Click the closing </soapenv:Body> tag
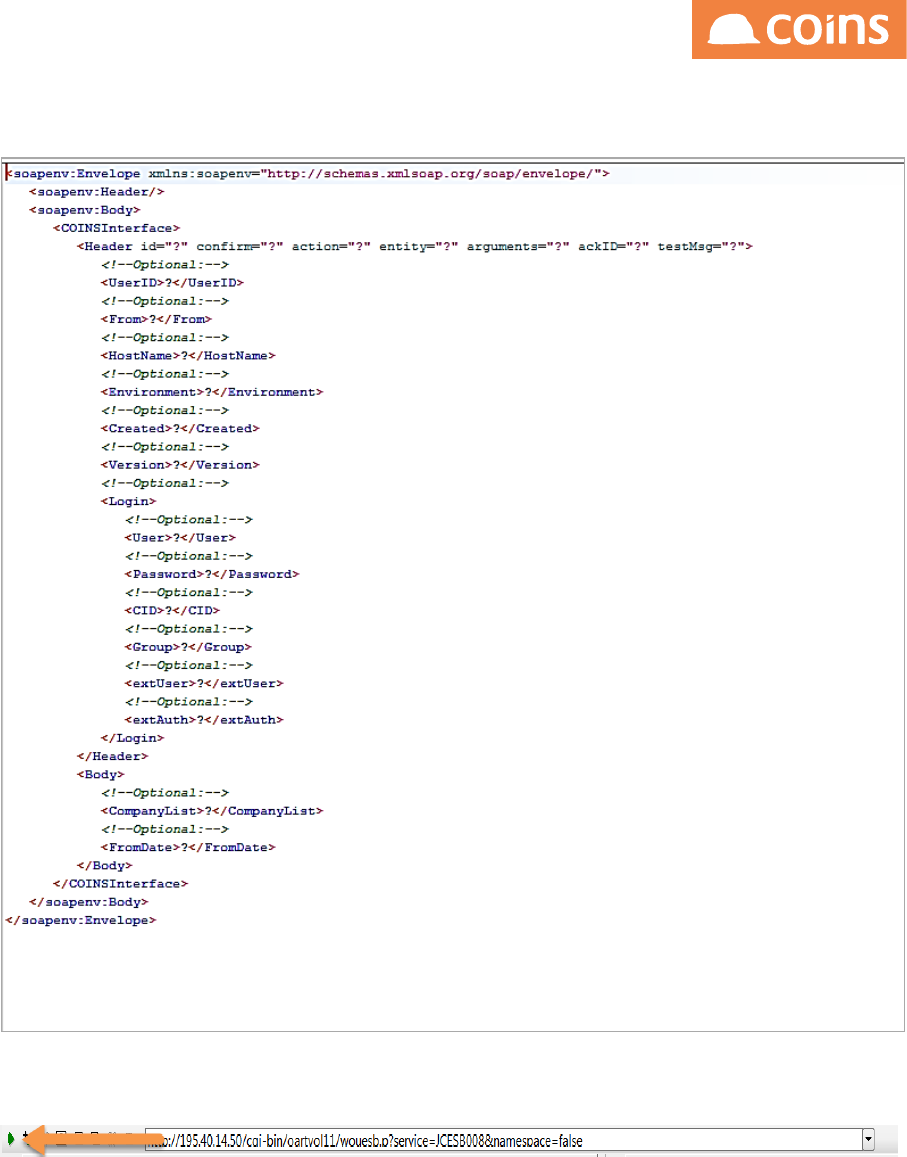This screenshot has height=1157, width=907. pyautogui.click(x=89, y=902)
